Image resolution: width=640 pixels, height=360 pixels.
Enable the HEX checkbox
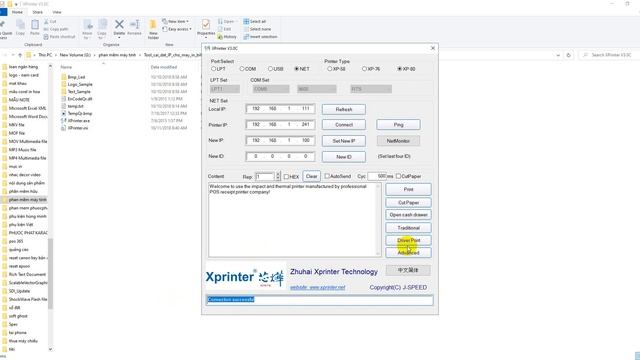[286, 177]
